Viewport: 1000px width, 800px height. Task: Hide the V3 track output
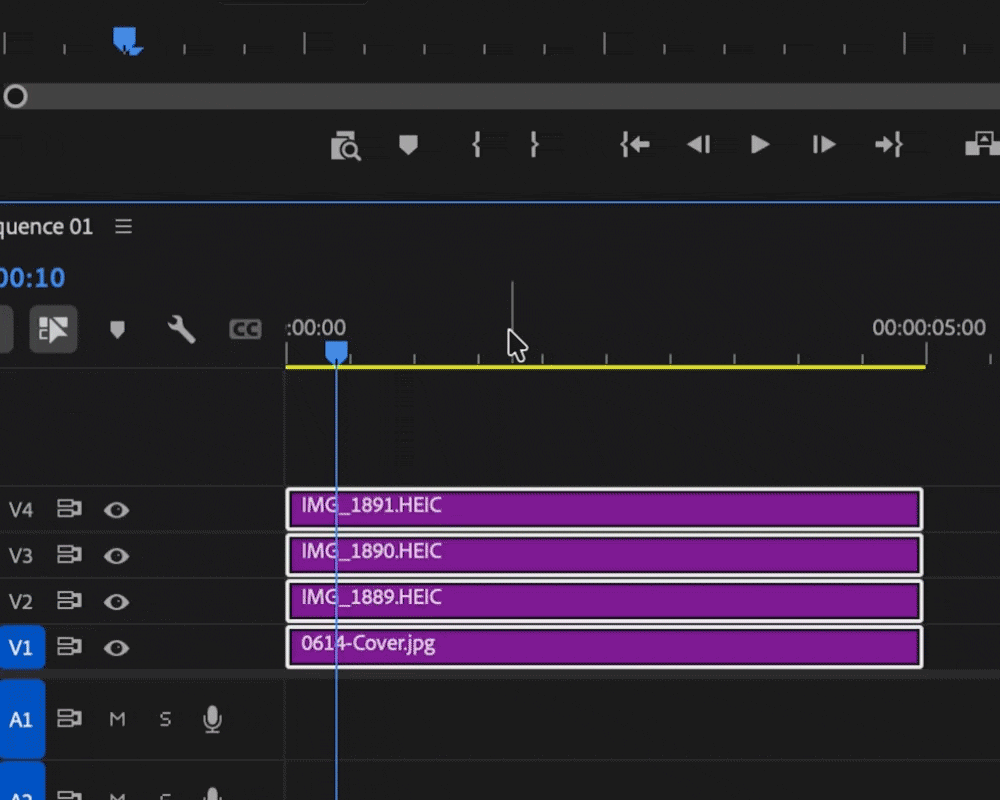pyautogui.click(x=116, y=556)
